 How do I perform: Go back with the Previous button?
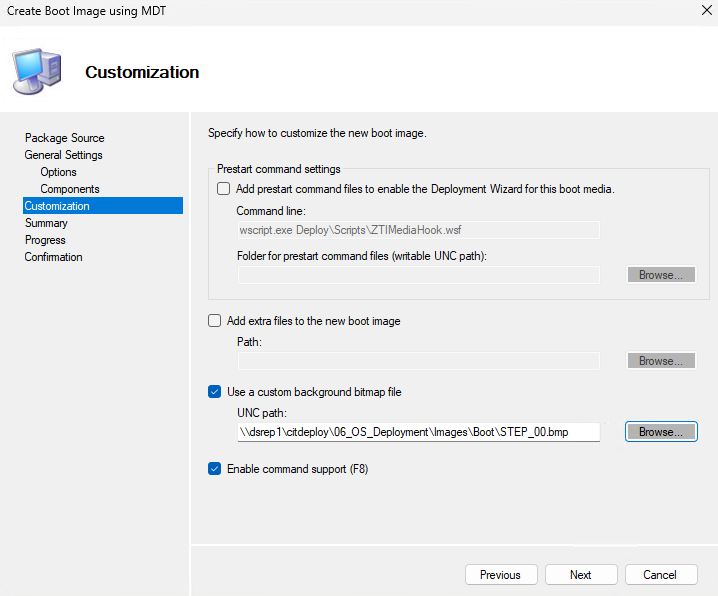[500, 575]
